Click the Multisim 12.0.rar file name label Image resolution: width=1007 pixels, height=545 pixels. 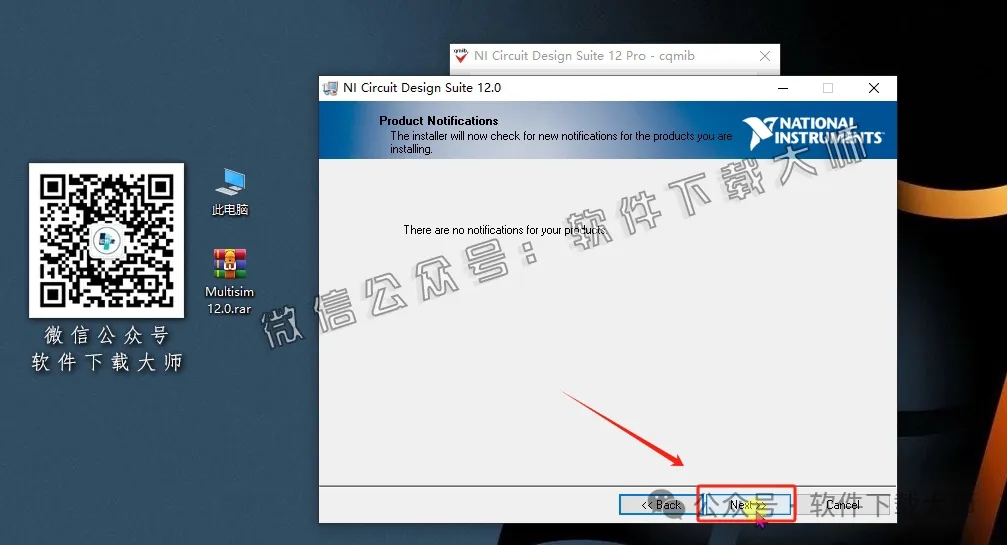click(229, 300)
